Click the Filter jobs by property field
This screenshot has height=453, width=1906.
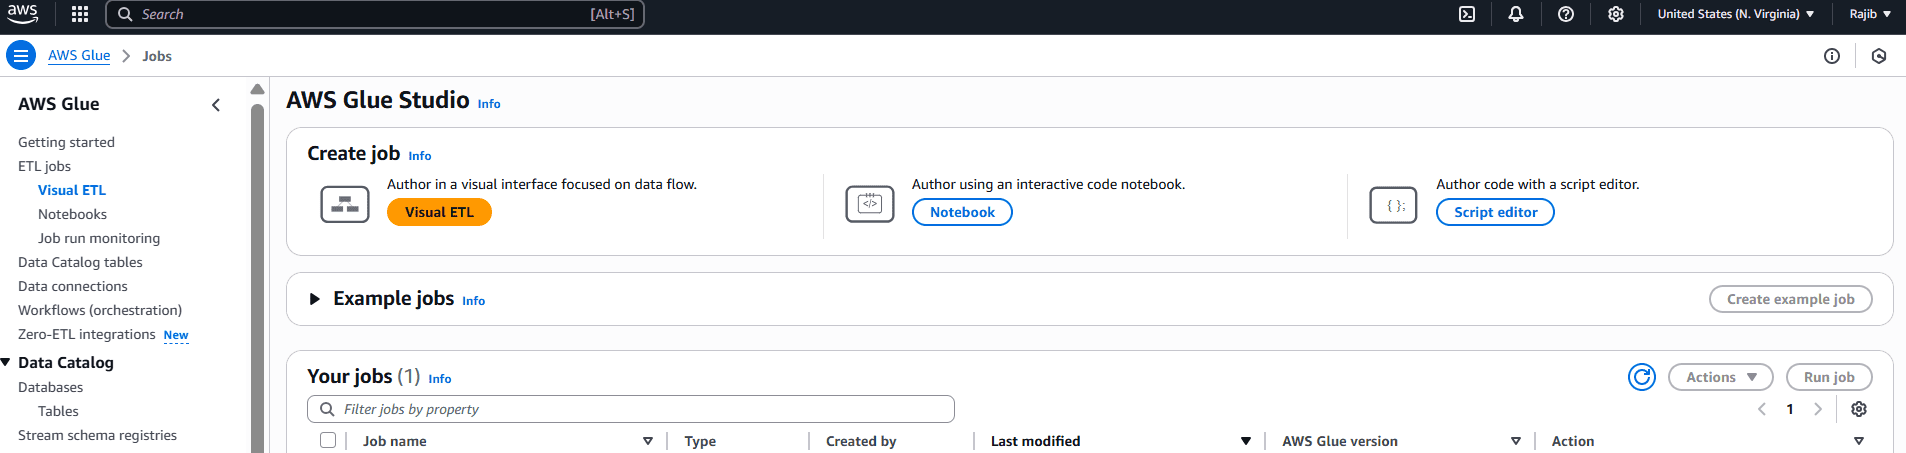(x=630, y=409)
